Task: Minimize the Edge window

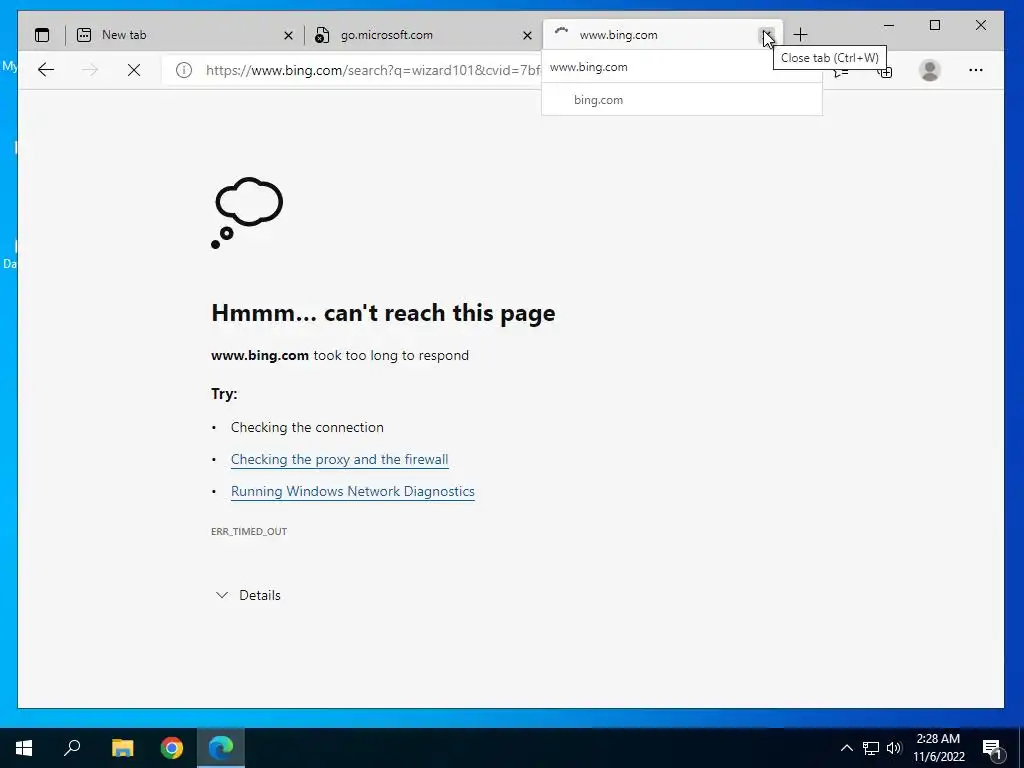Action: (889, 25)
